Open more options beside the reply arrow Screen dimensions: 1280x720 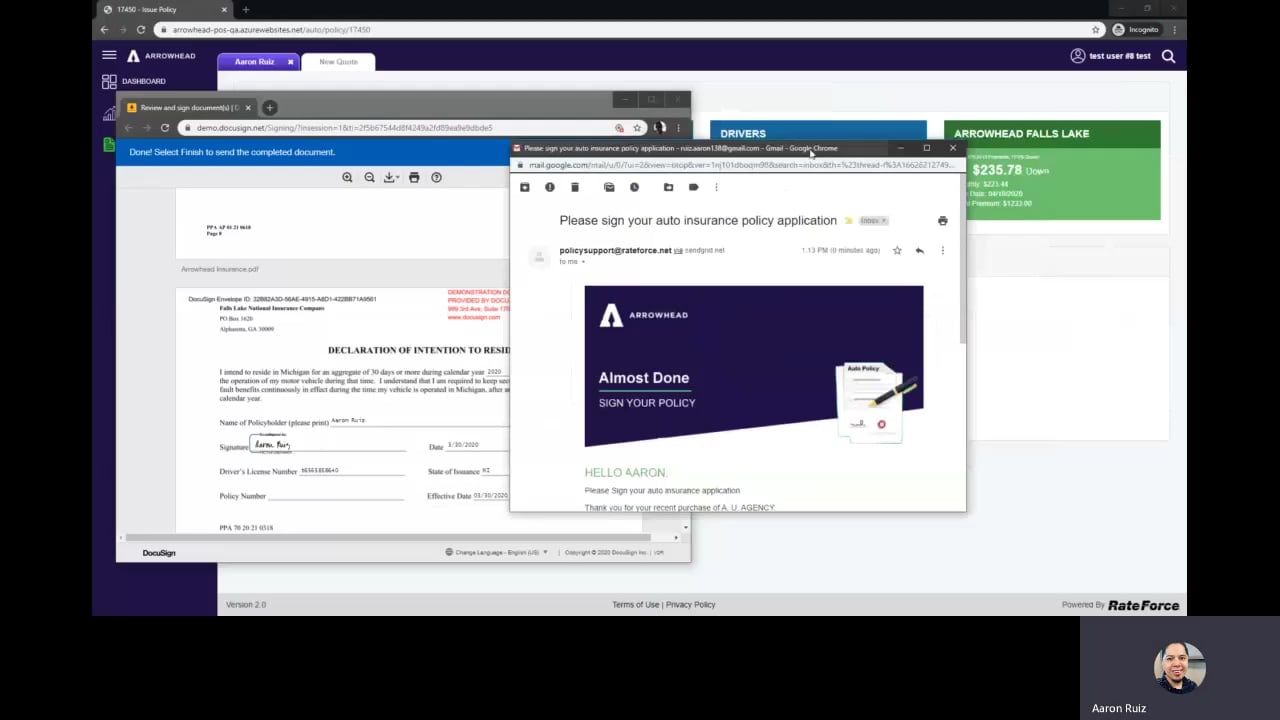942,250
